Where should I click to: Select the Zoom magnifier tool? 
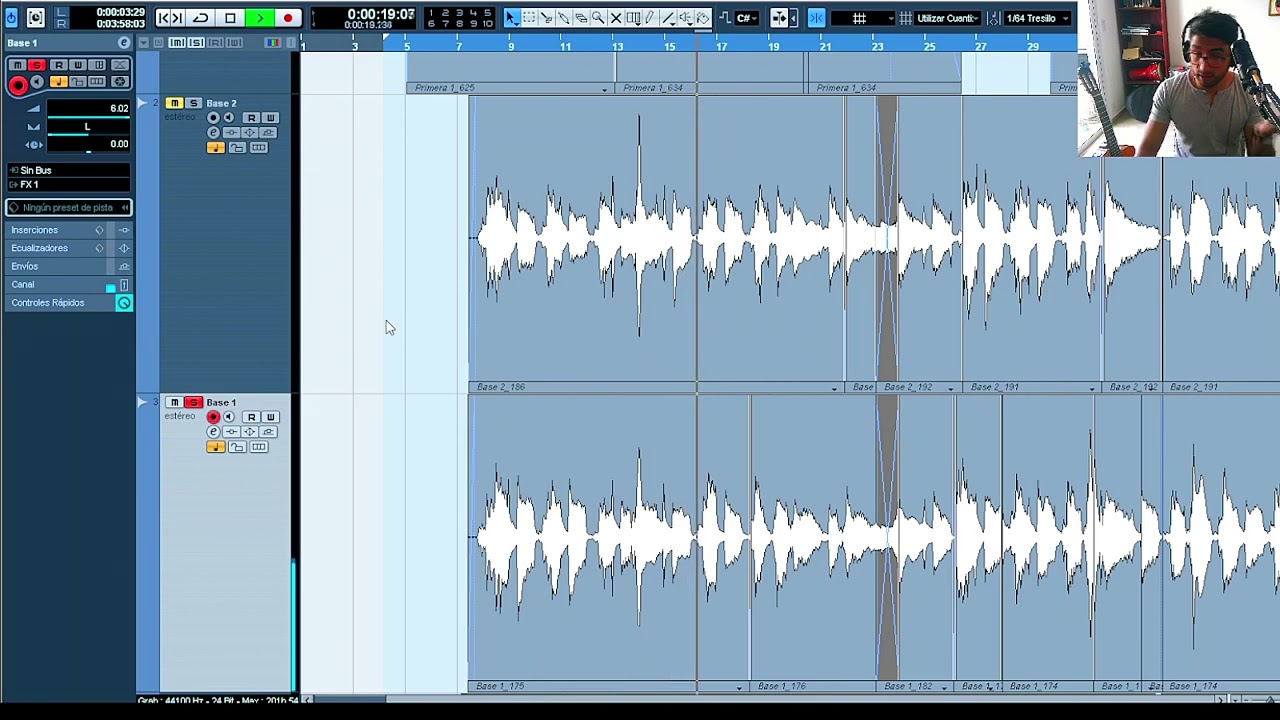597,18
